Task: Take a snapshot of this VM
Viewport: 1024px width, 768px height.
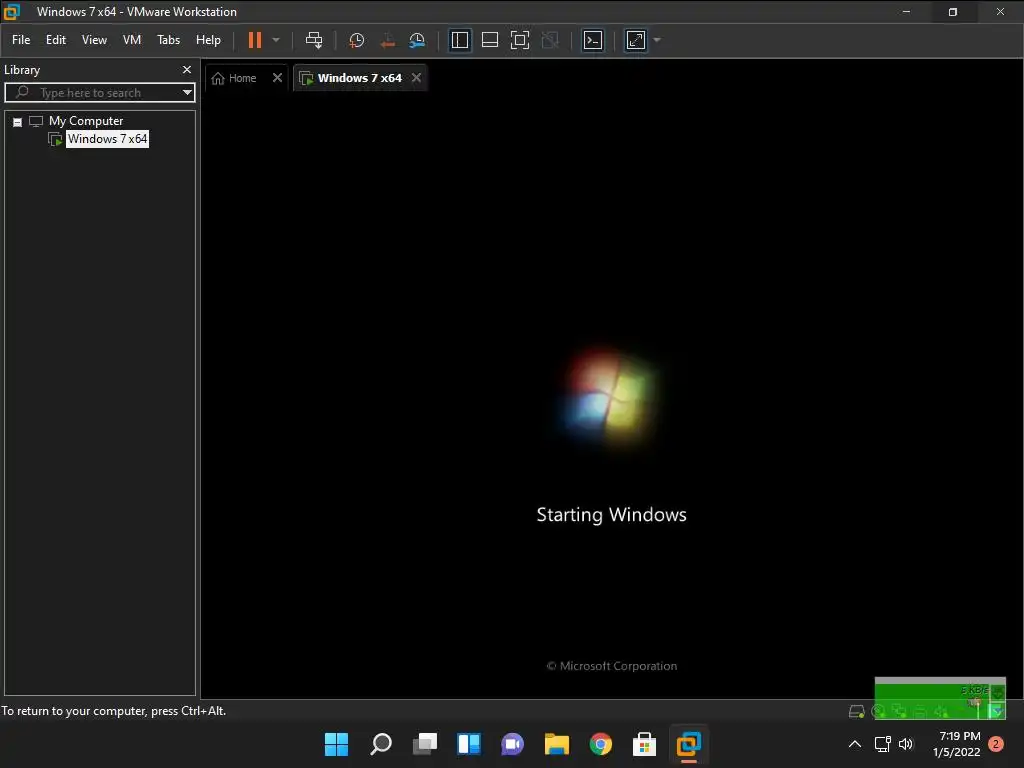Action: [x=357, y=40]
